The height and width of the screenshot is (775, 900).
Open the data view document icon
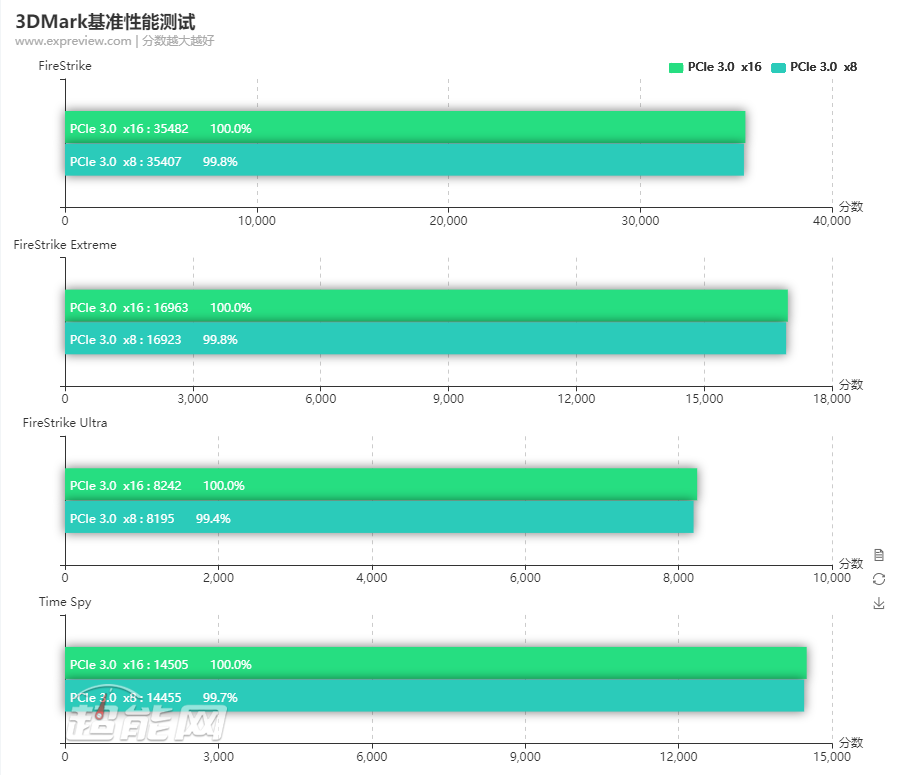pyautogui.click(x=879, y=555)
